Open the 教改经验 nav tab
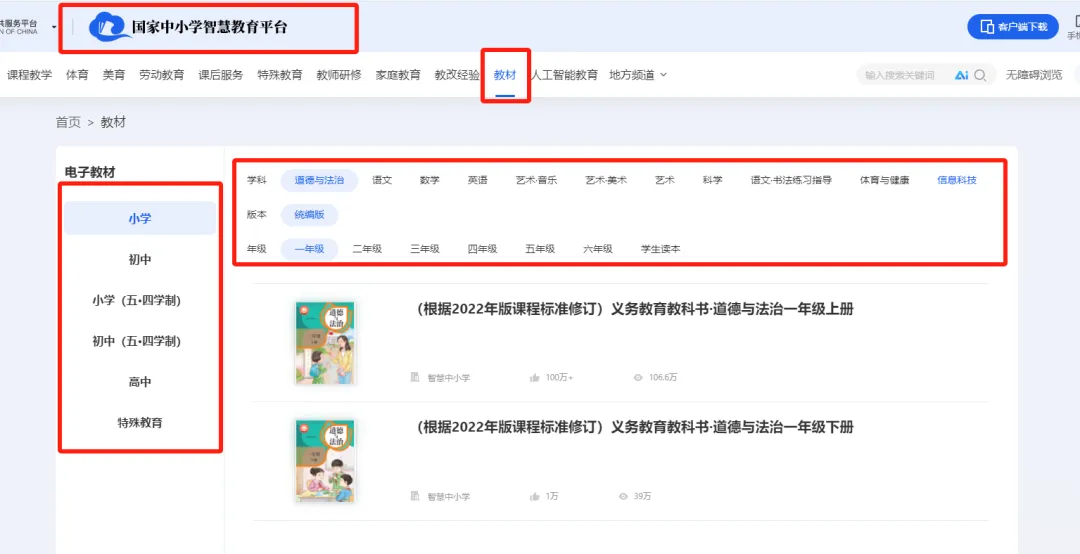 (457, 75)
